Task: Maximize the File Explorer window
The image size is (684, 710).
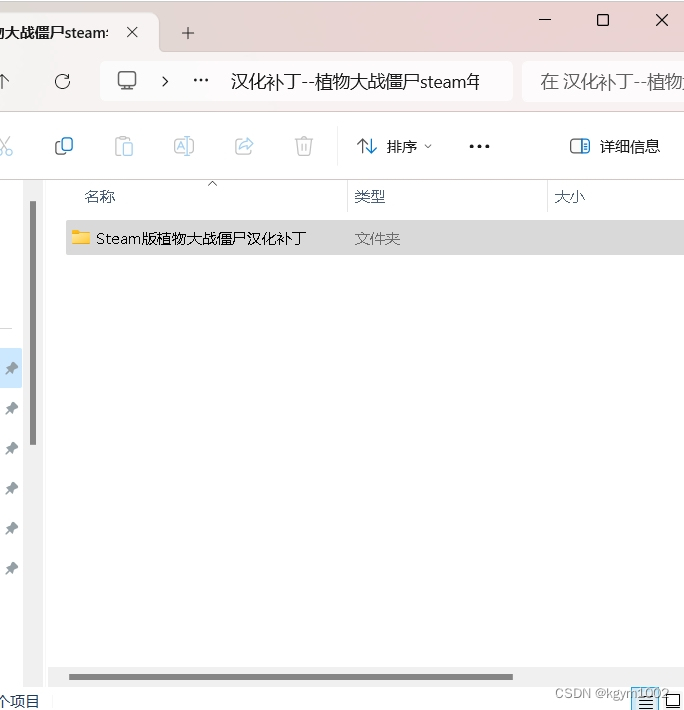Action: [603, 20]
